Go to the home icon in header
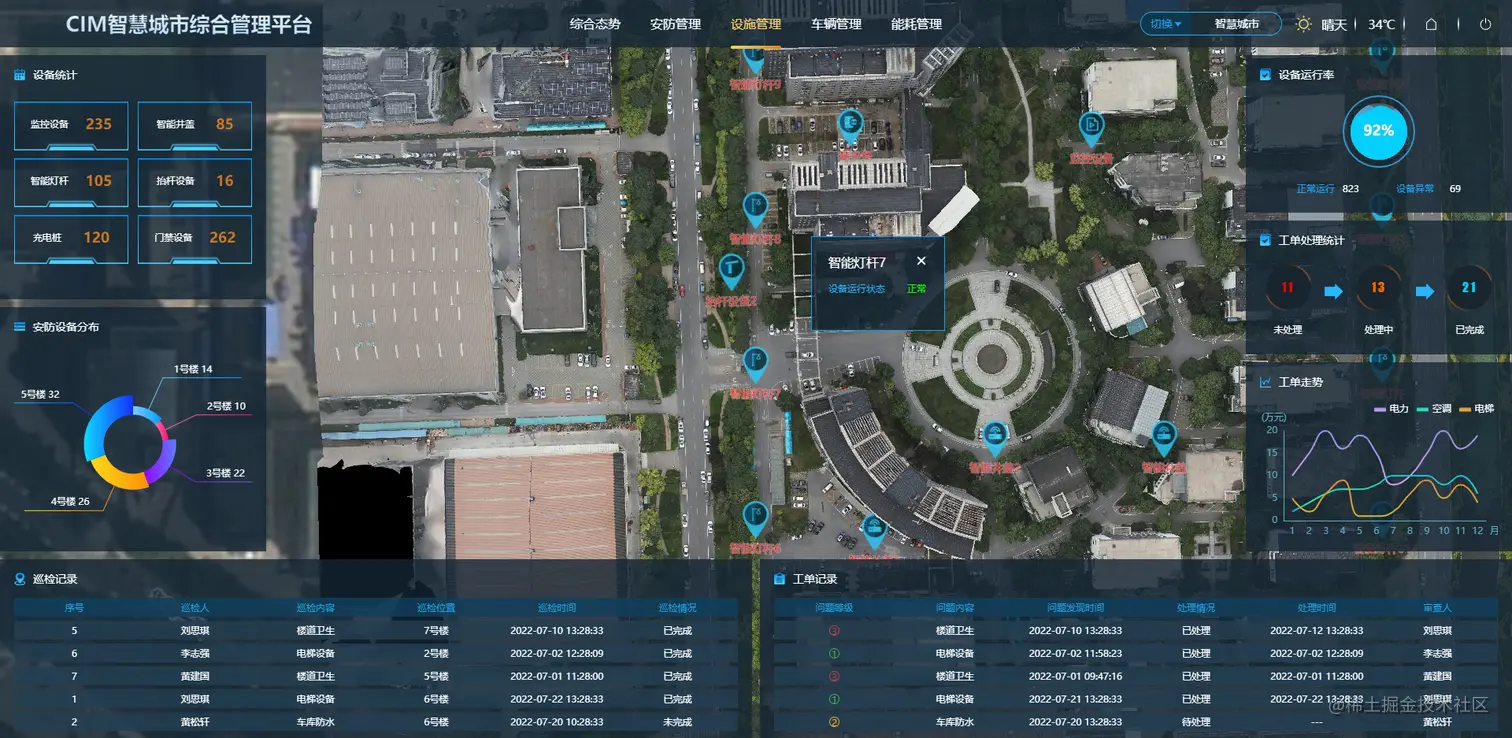 [1431, 24]
